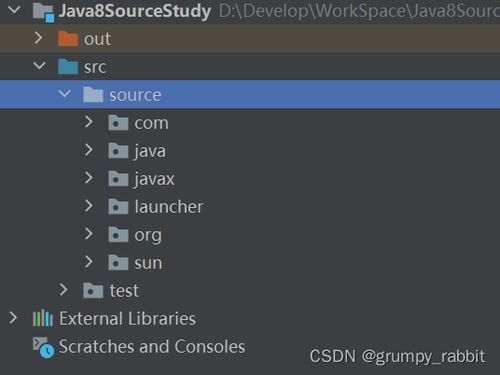
Task: Select the org package
Action: pyautogui.click(x=148, y=235)
